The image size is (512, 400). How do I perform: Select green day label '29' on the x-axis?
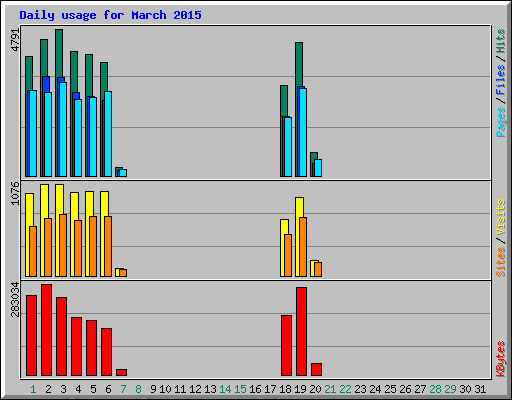click(x=450, y=389)
